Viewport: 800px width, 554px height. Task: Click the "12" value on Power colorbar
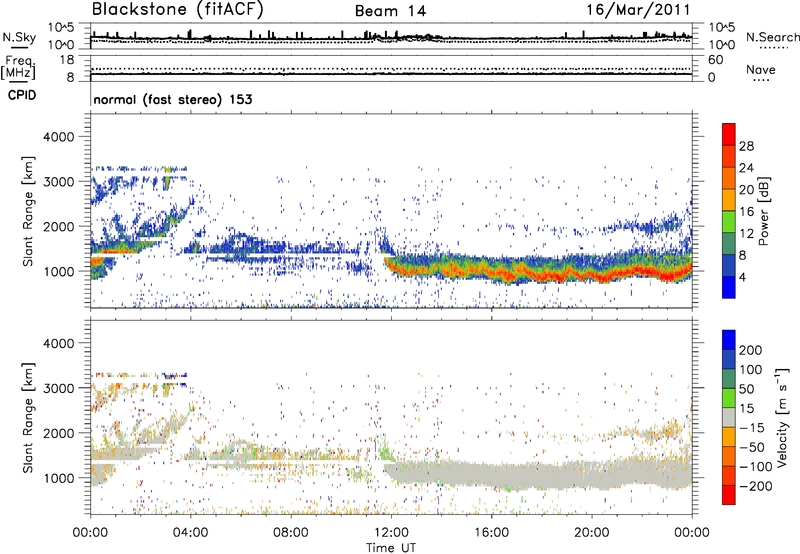pyautogui.click(x=746, y=234)
